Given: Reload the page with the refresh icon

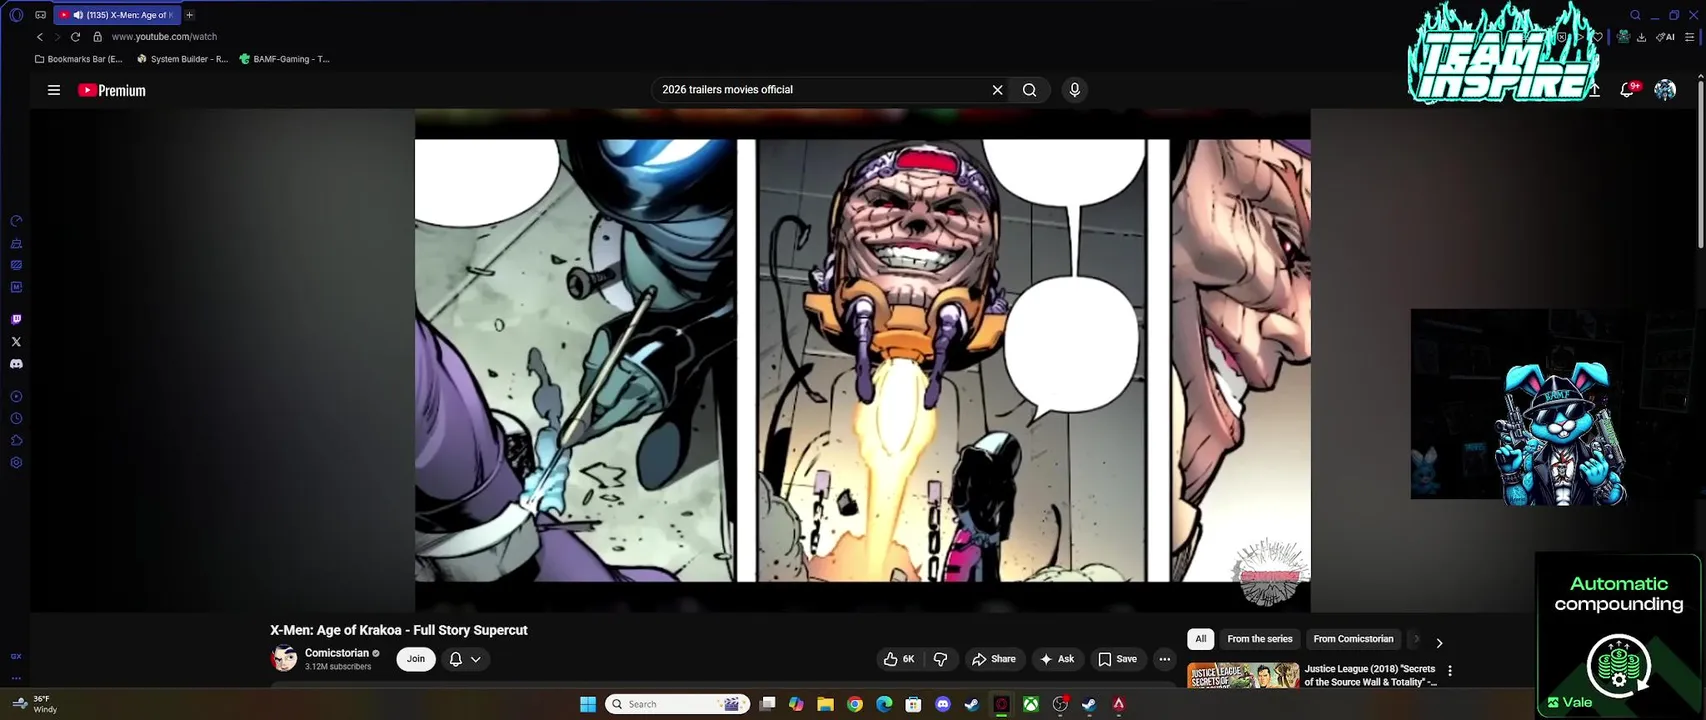Looking at the screenshot, I should pyautogui.click(x=75, y=37).
